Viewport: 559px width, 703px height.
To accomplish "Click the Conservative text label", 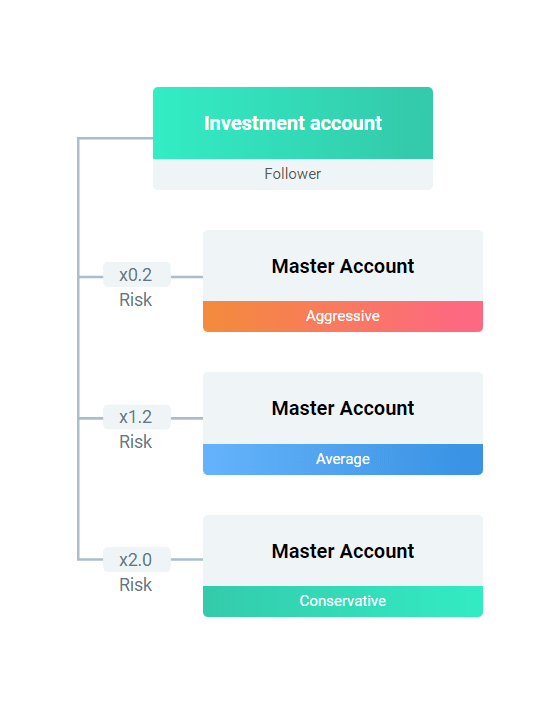I will click(x=343, y=601).
